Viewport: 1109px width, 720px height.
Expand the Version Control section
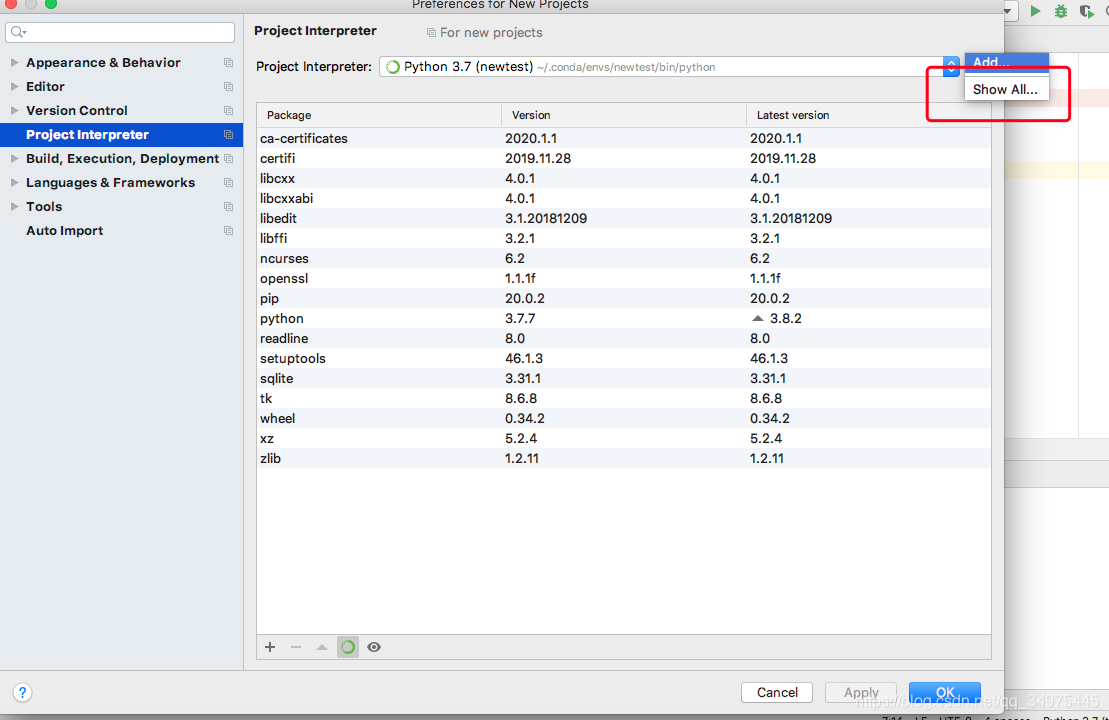pyautogui.click(x=14, y=110)
